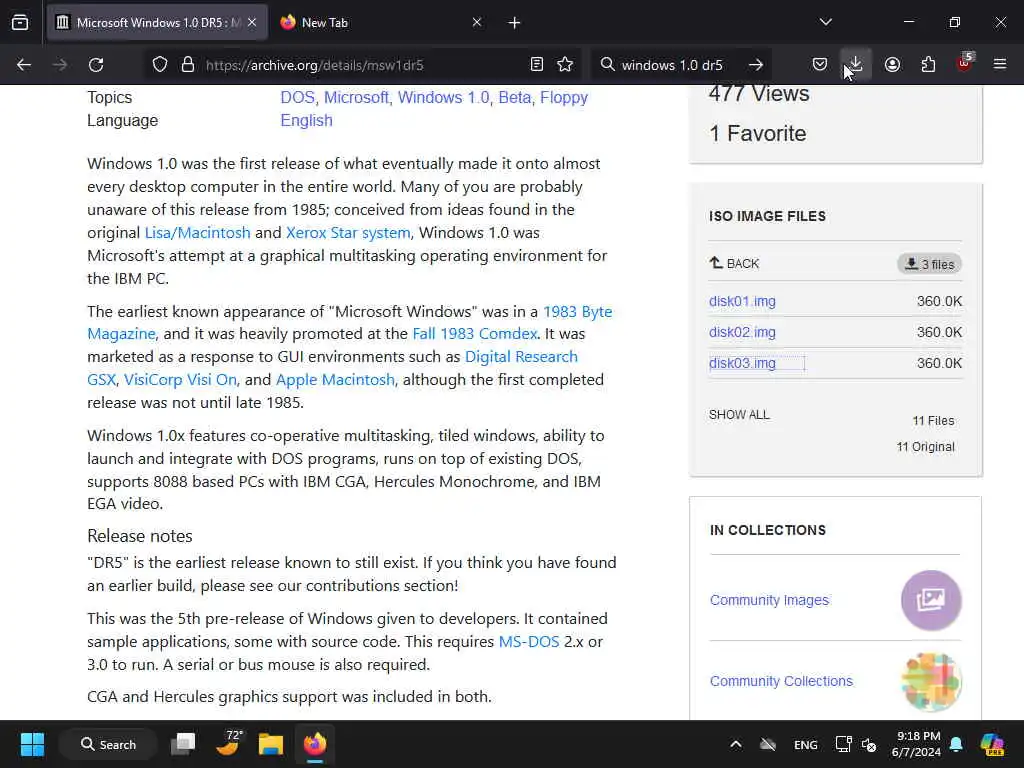Open Community Collections link
This screenshot has height=768, width=1024.
coord(781,681)
